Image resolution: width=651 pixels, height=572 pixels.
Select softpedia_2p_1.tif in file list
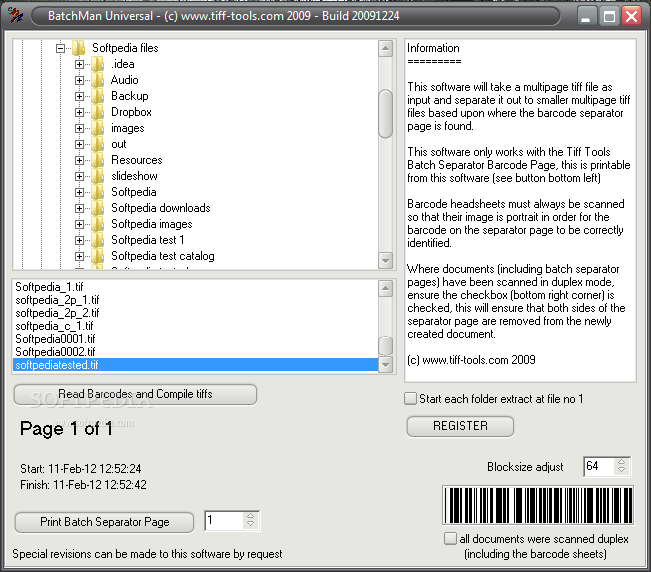coord(195,300)
